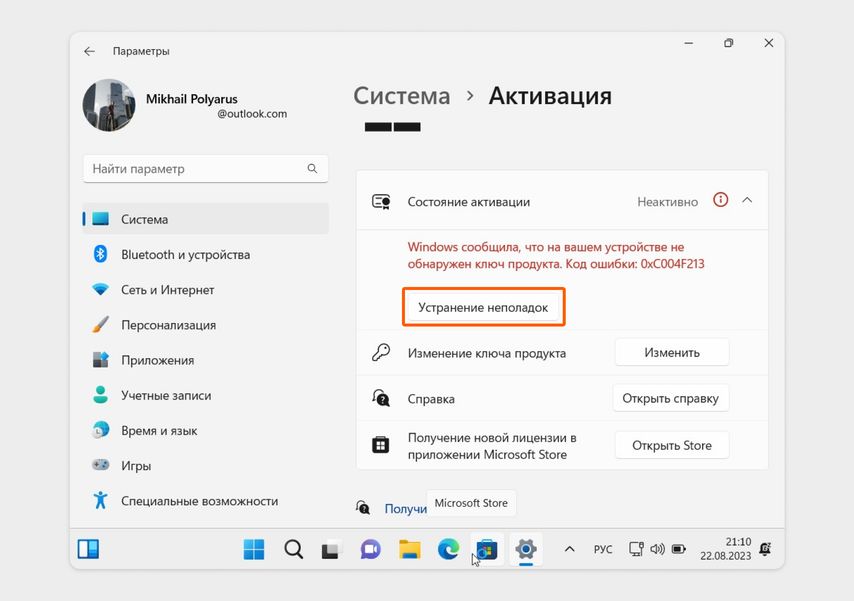The width and height of the screenshot is (854, 601).
Task: Click the activation certificate icon
Action: click(381, 202)
